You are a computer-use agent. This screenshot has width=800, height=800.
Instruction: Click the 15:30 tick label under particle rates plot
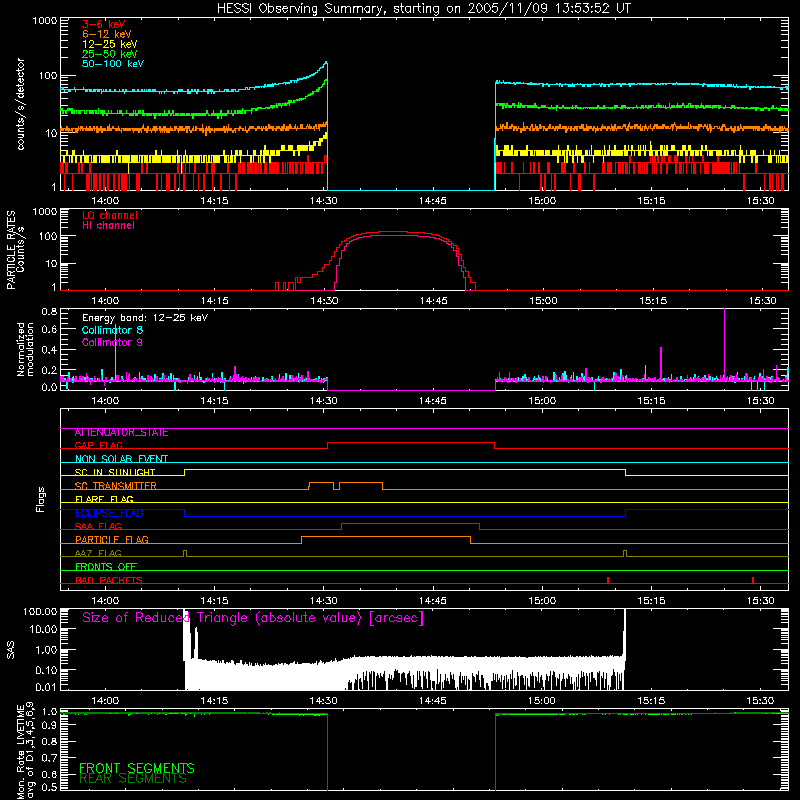pyautogui.click(x=762, y=301)
